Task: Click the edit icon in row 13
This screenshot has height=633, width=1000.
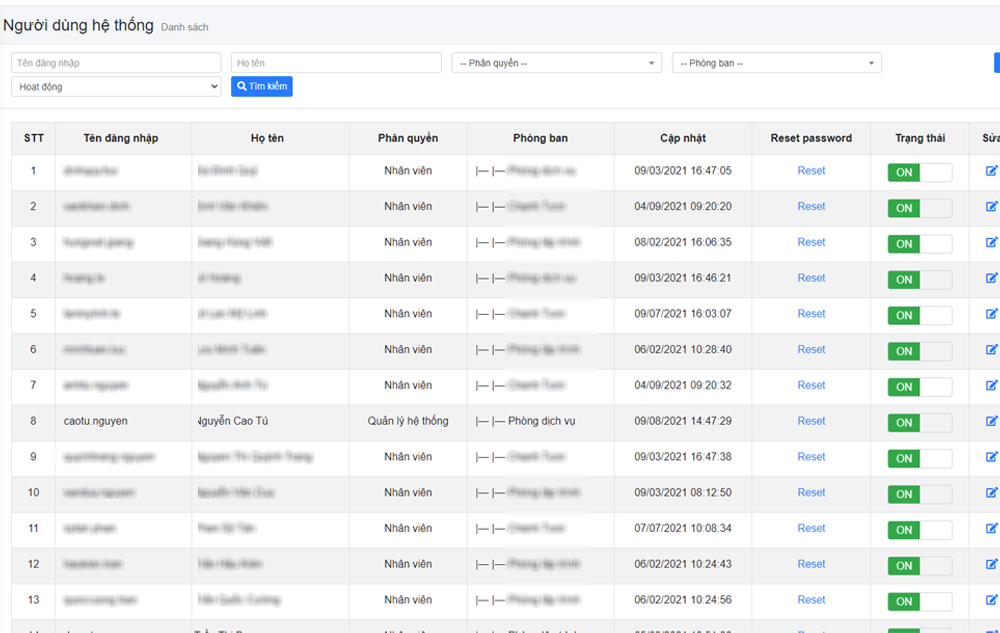Action: (x=991, y=599)
